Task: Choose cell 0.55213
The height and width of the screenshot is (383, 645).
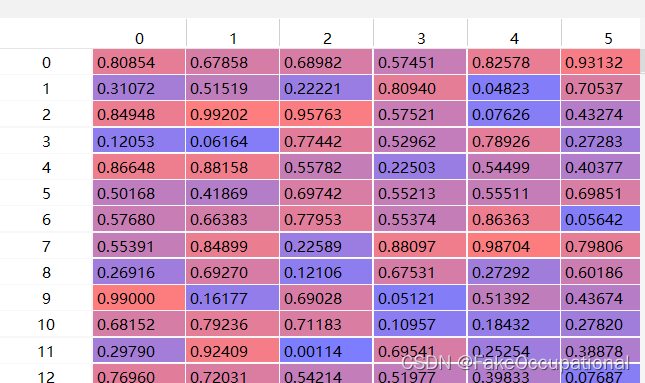Action: [x=420, y=193]
